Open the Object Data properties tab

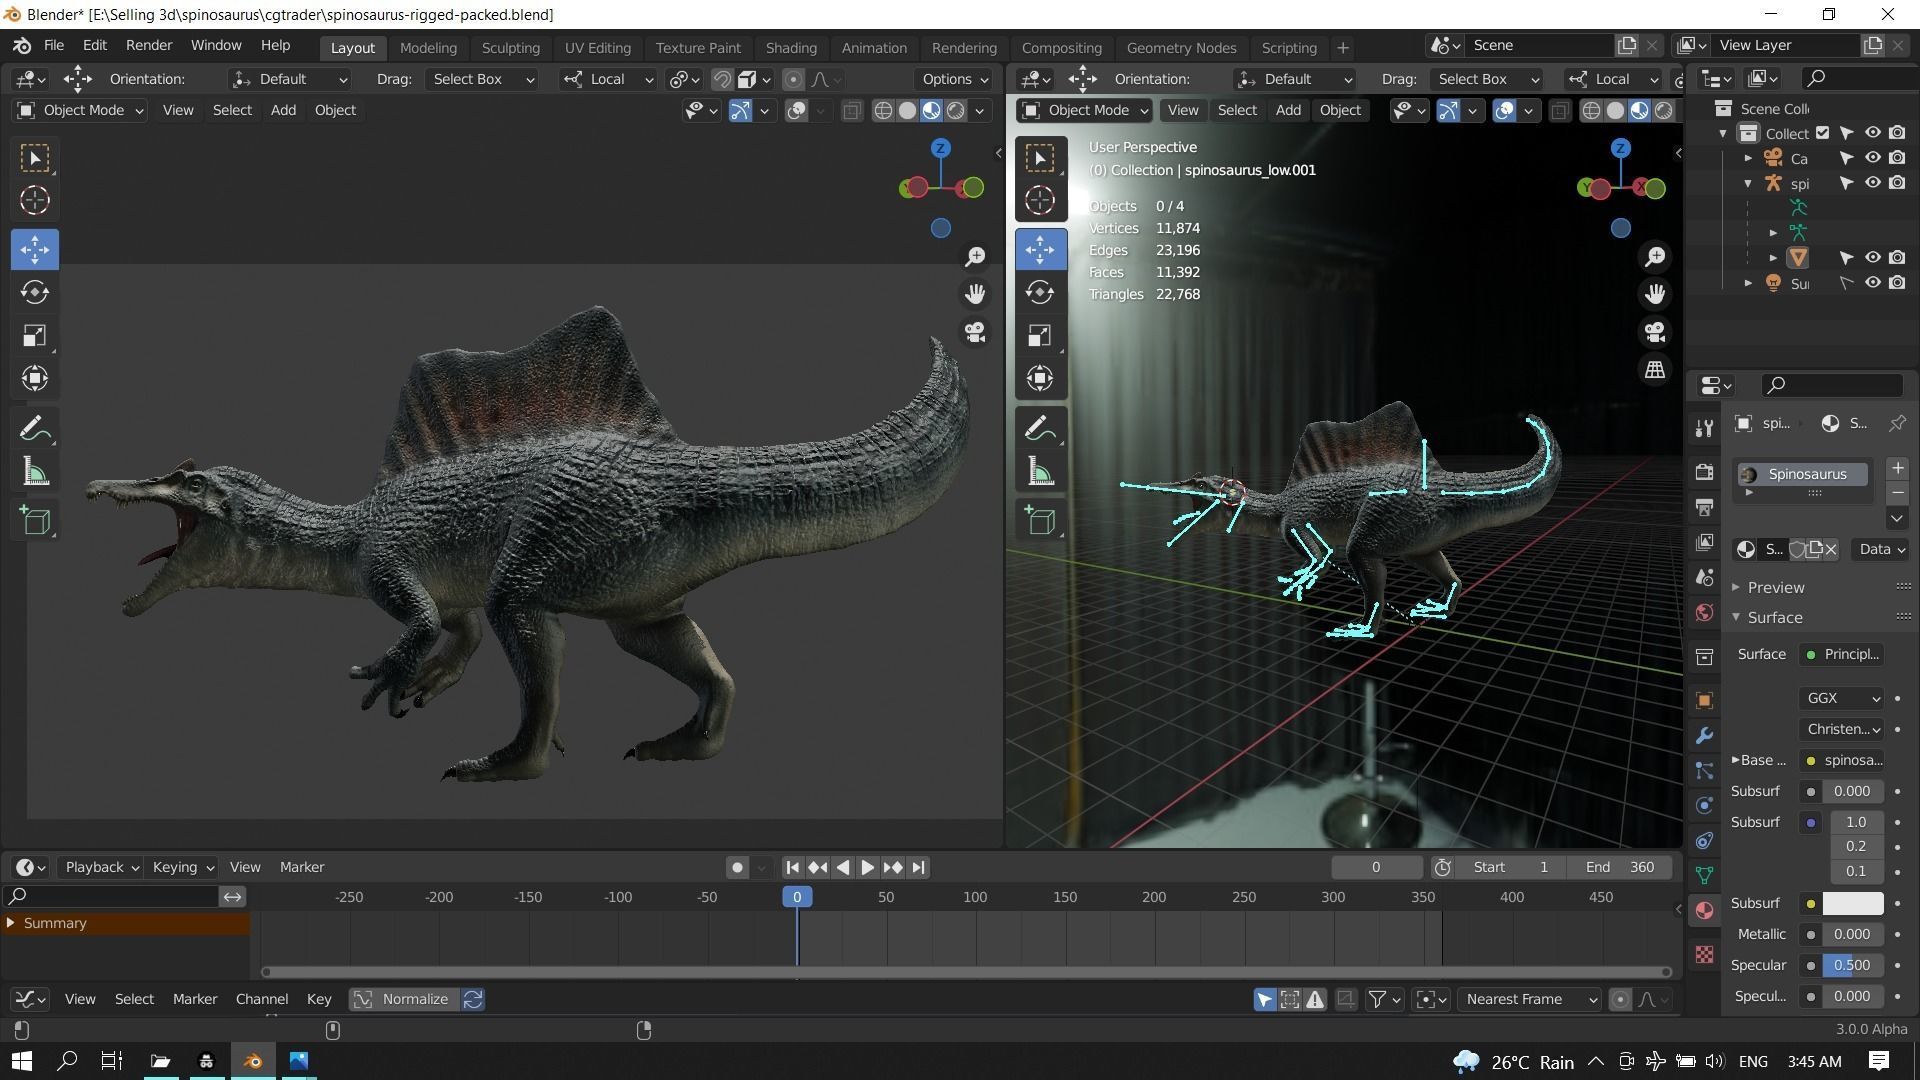point(1704,875)
